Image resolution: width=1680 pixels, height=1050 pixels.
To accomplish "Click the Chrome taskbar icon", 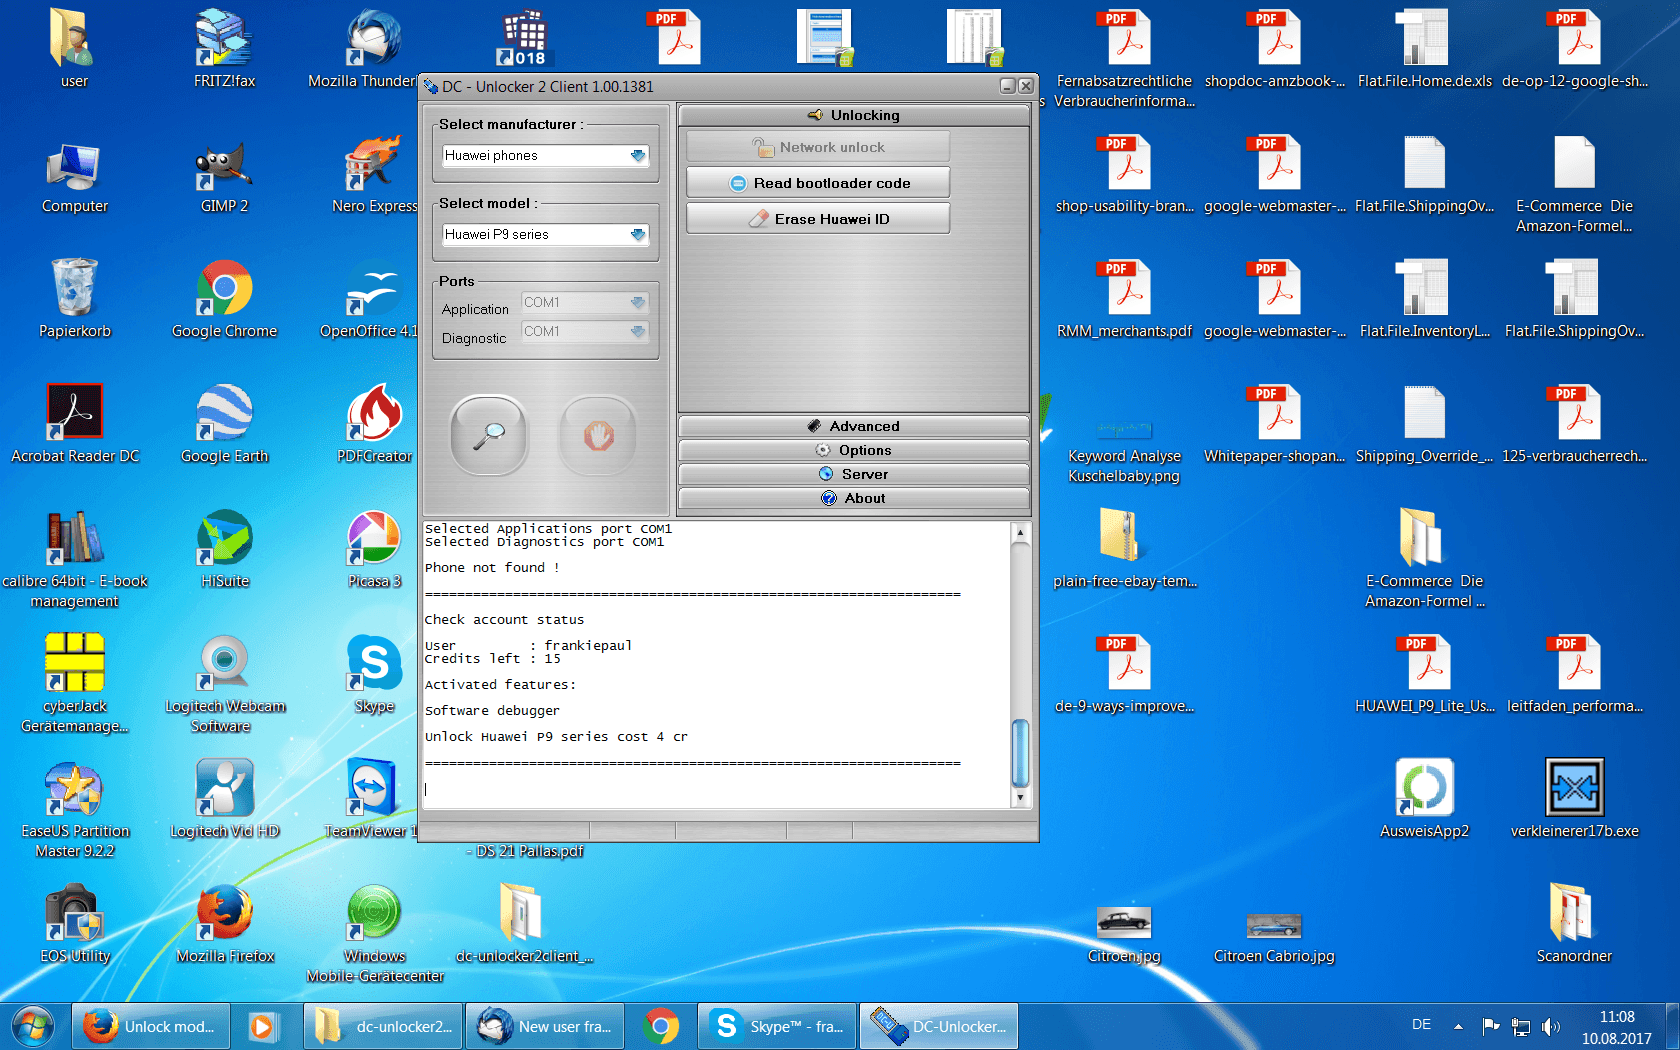I will (661, 1027).
